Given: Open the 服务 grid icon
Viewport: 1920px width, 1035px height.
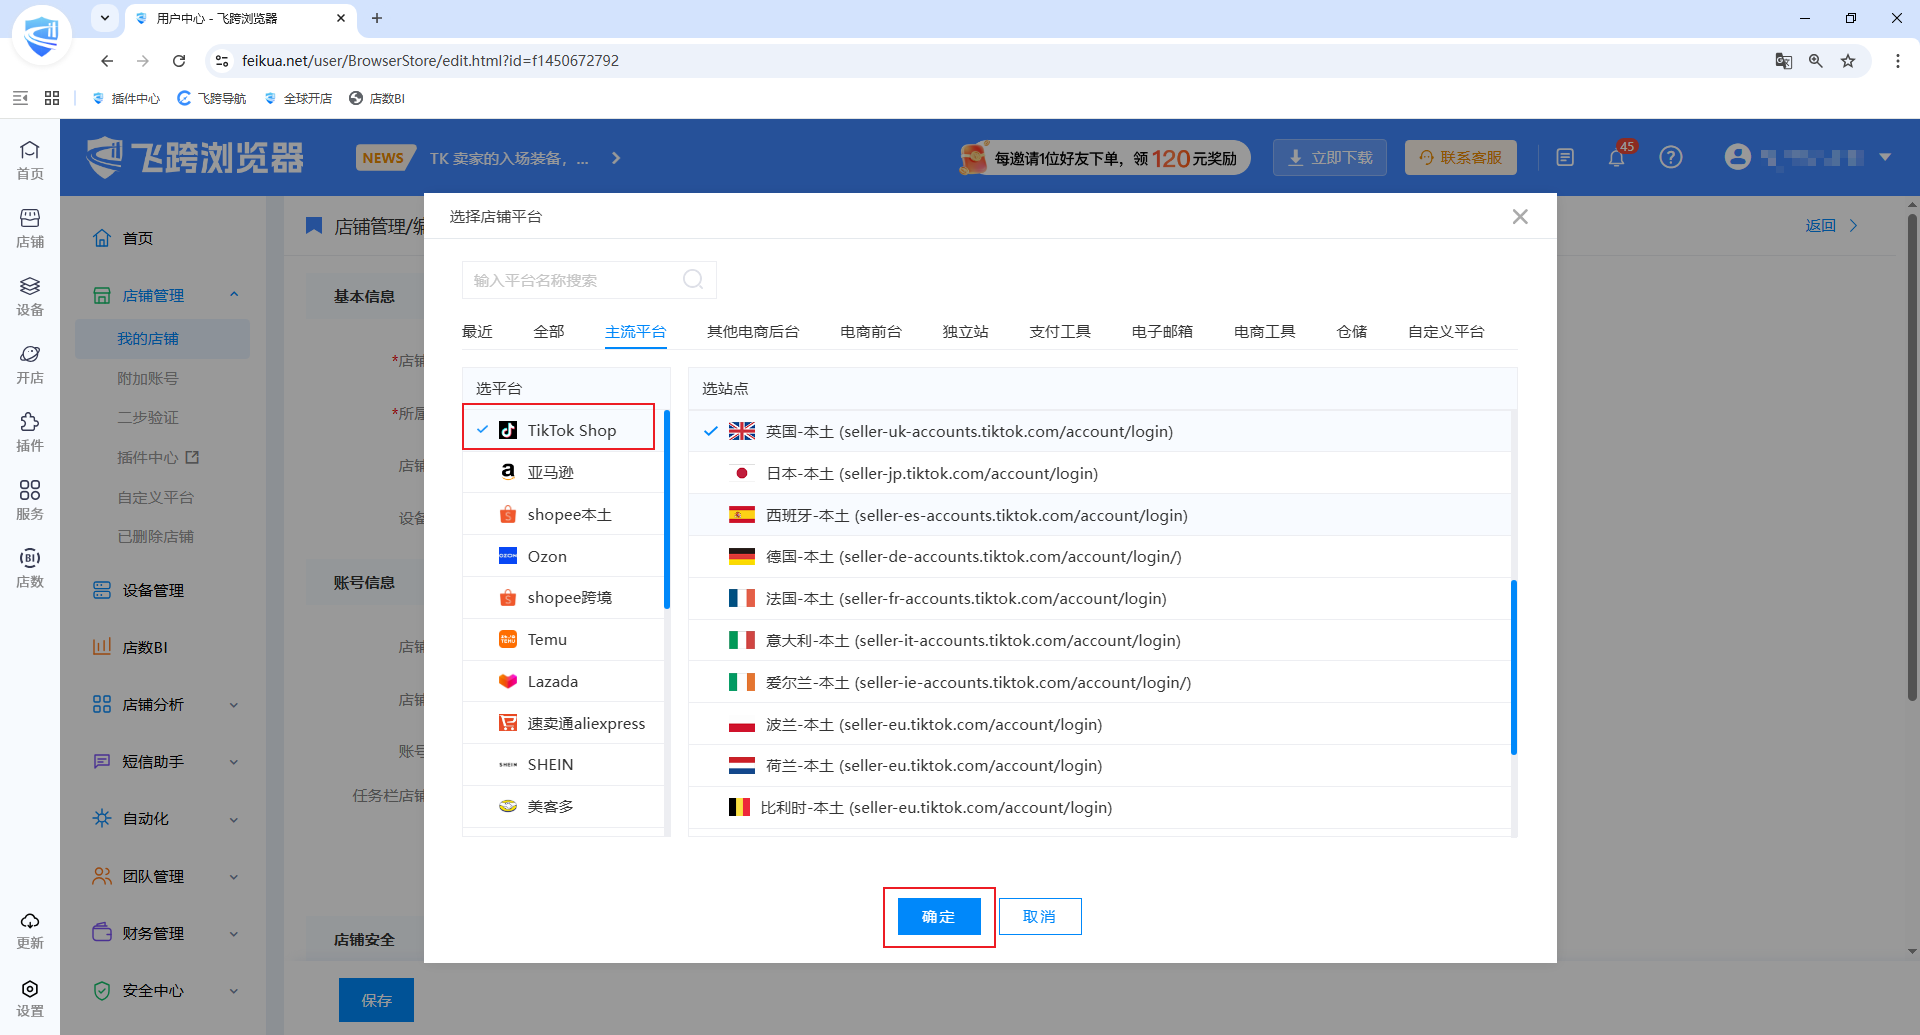Looking at the screenshot, I should pyautogui.click(x=30, y=500).
